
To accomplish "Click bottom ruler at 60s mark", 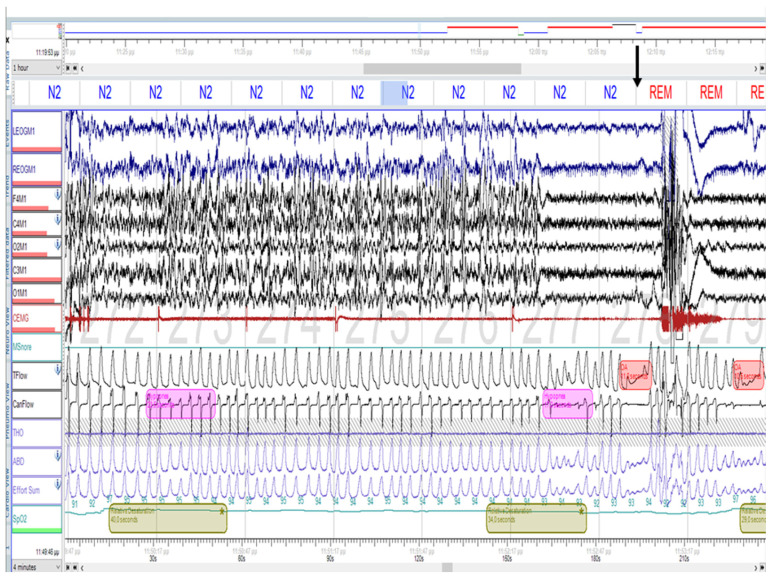I will [x=241, y=558].
